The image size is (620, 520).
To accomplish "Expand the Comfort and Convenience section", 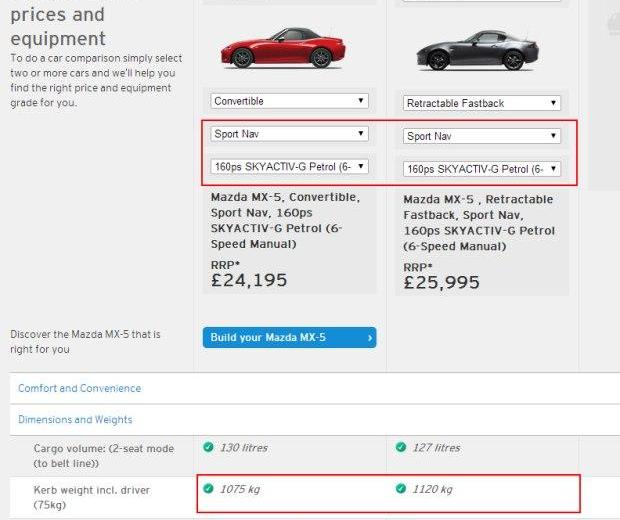I will click(x=80, y=388).
